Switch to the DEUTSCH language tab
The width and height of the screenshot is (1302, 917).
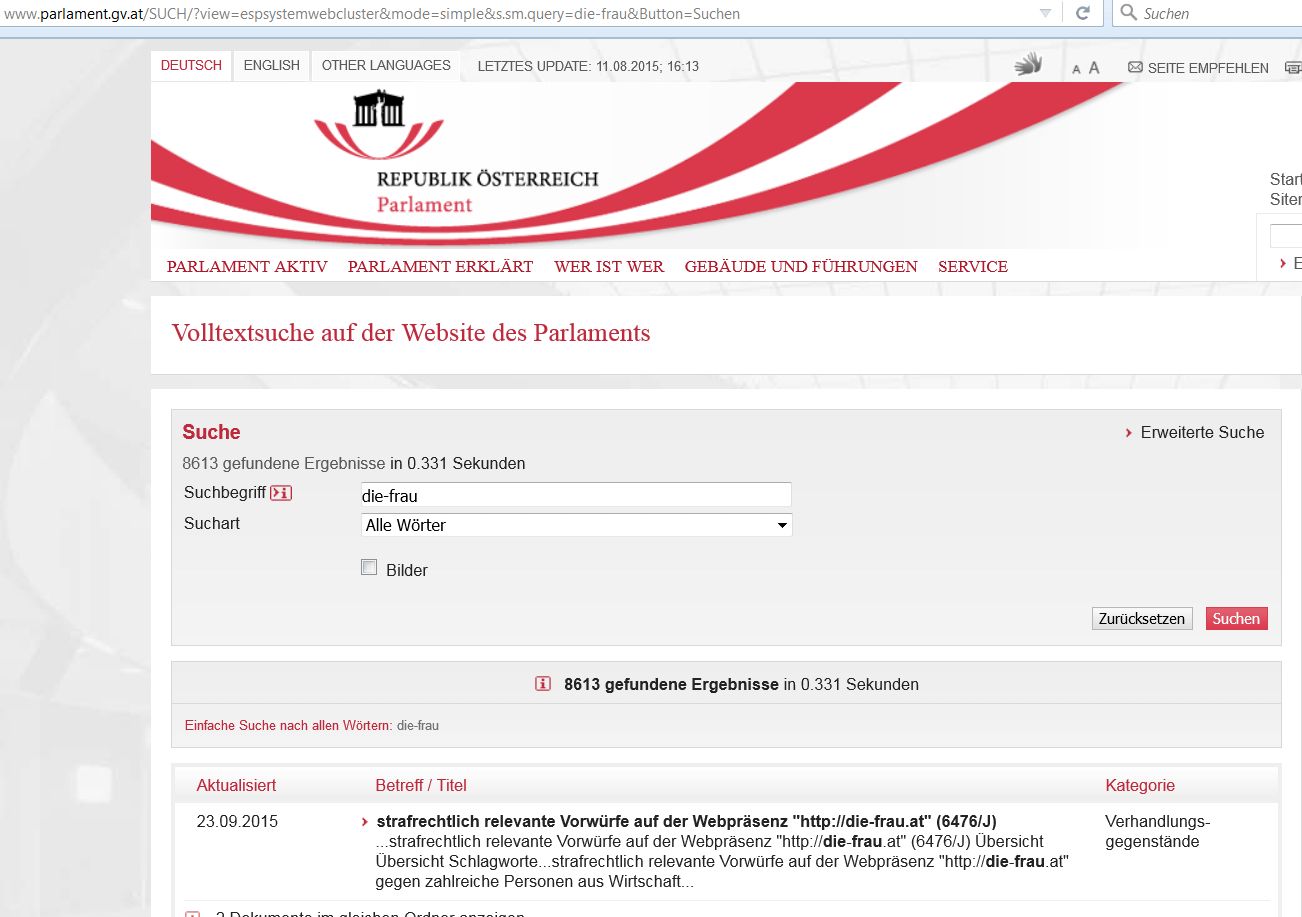click(x=191, y=65)
